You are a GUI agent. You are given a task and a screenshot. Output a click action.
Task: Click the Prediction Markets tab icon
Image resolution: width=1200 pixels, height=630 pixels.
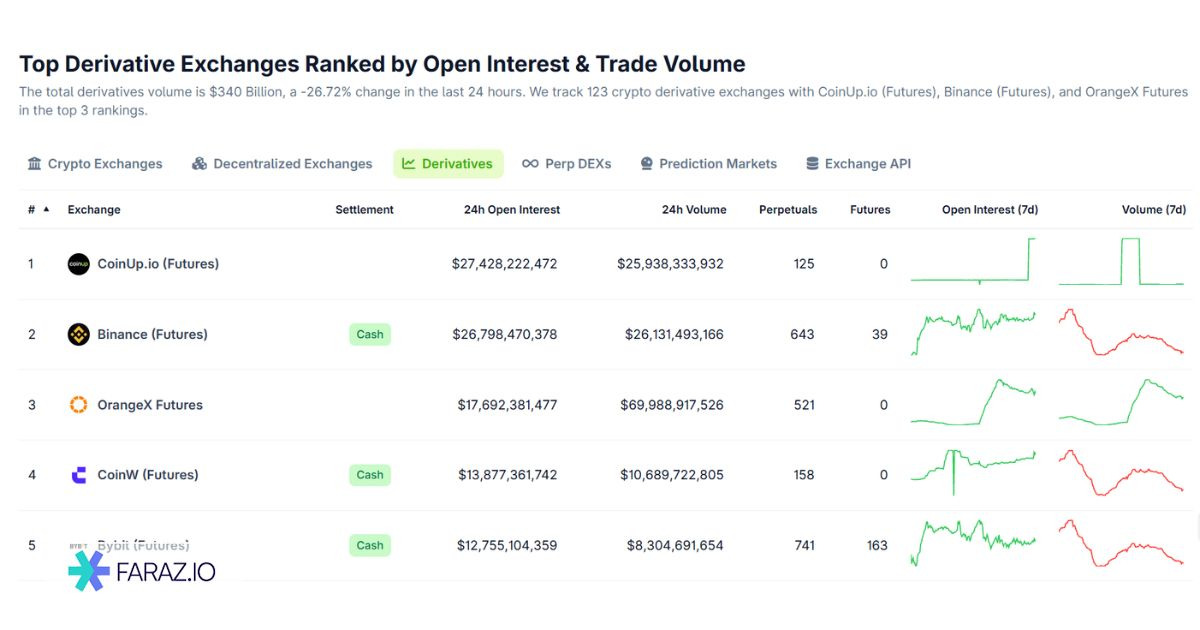pos(646,164)
